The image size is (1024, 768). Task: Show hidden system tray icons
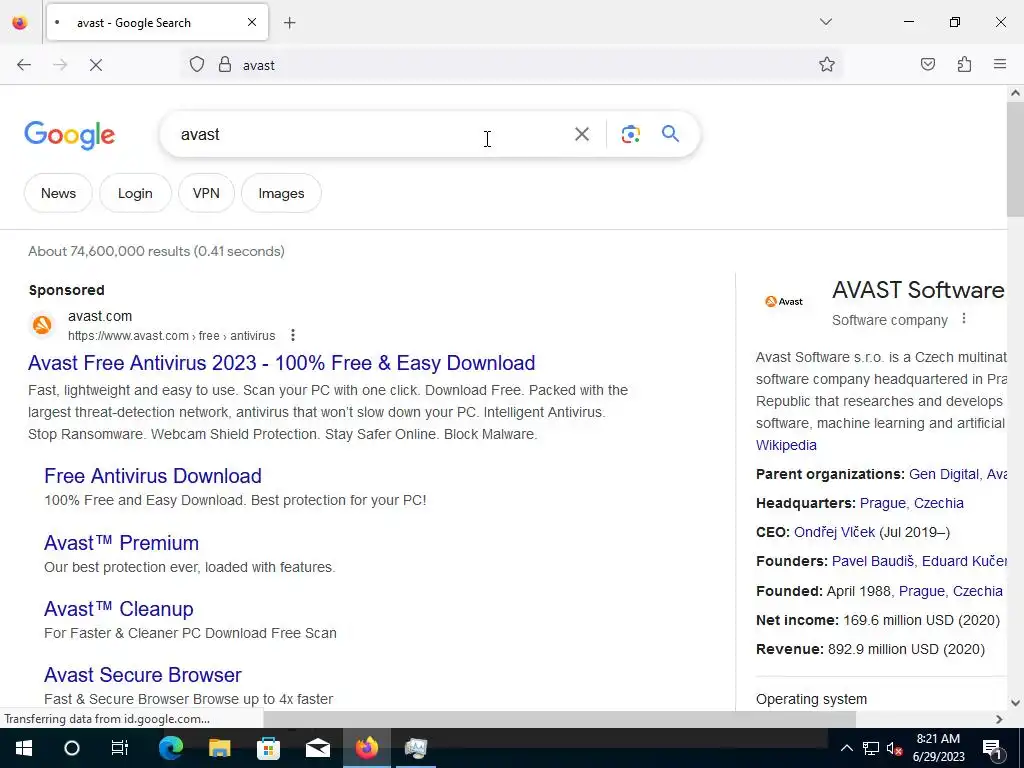[x=846, y=748]
